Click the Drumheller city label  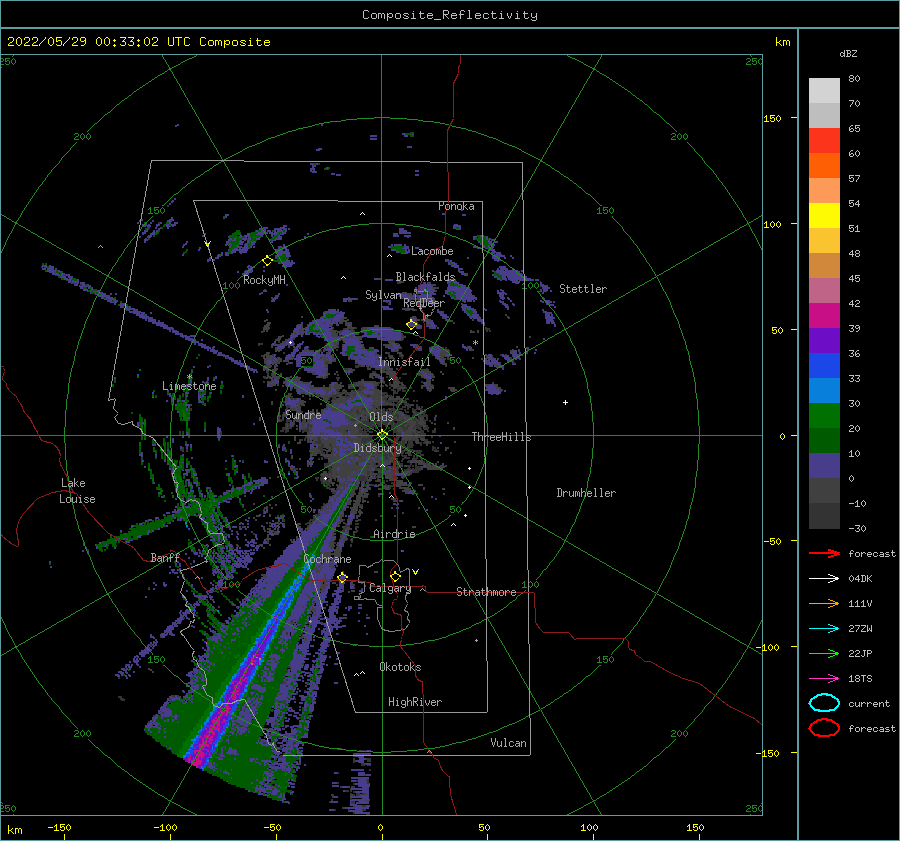[586, 493]
